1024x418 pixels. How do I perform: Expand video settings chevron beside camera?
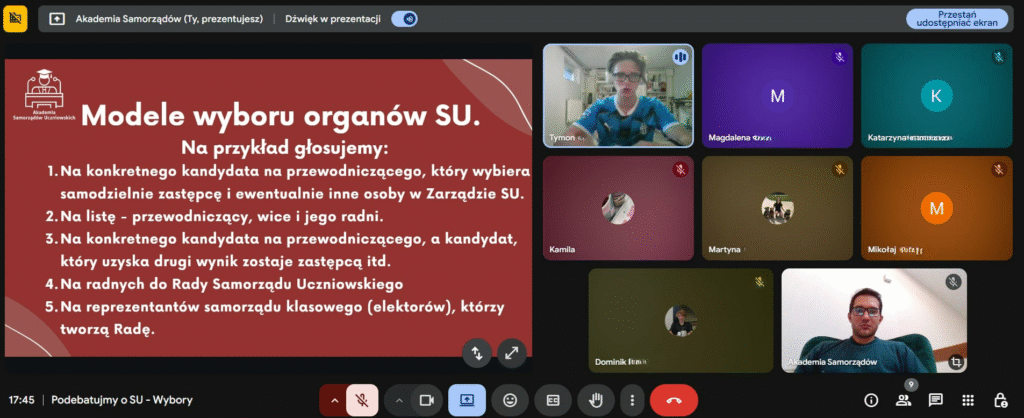click(x=399, y=400)
